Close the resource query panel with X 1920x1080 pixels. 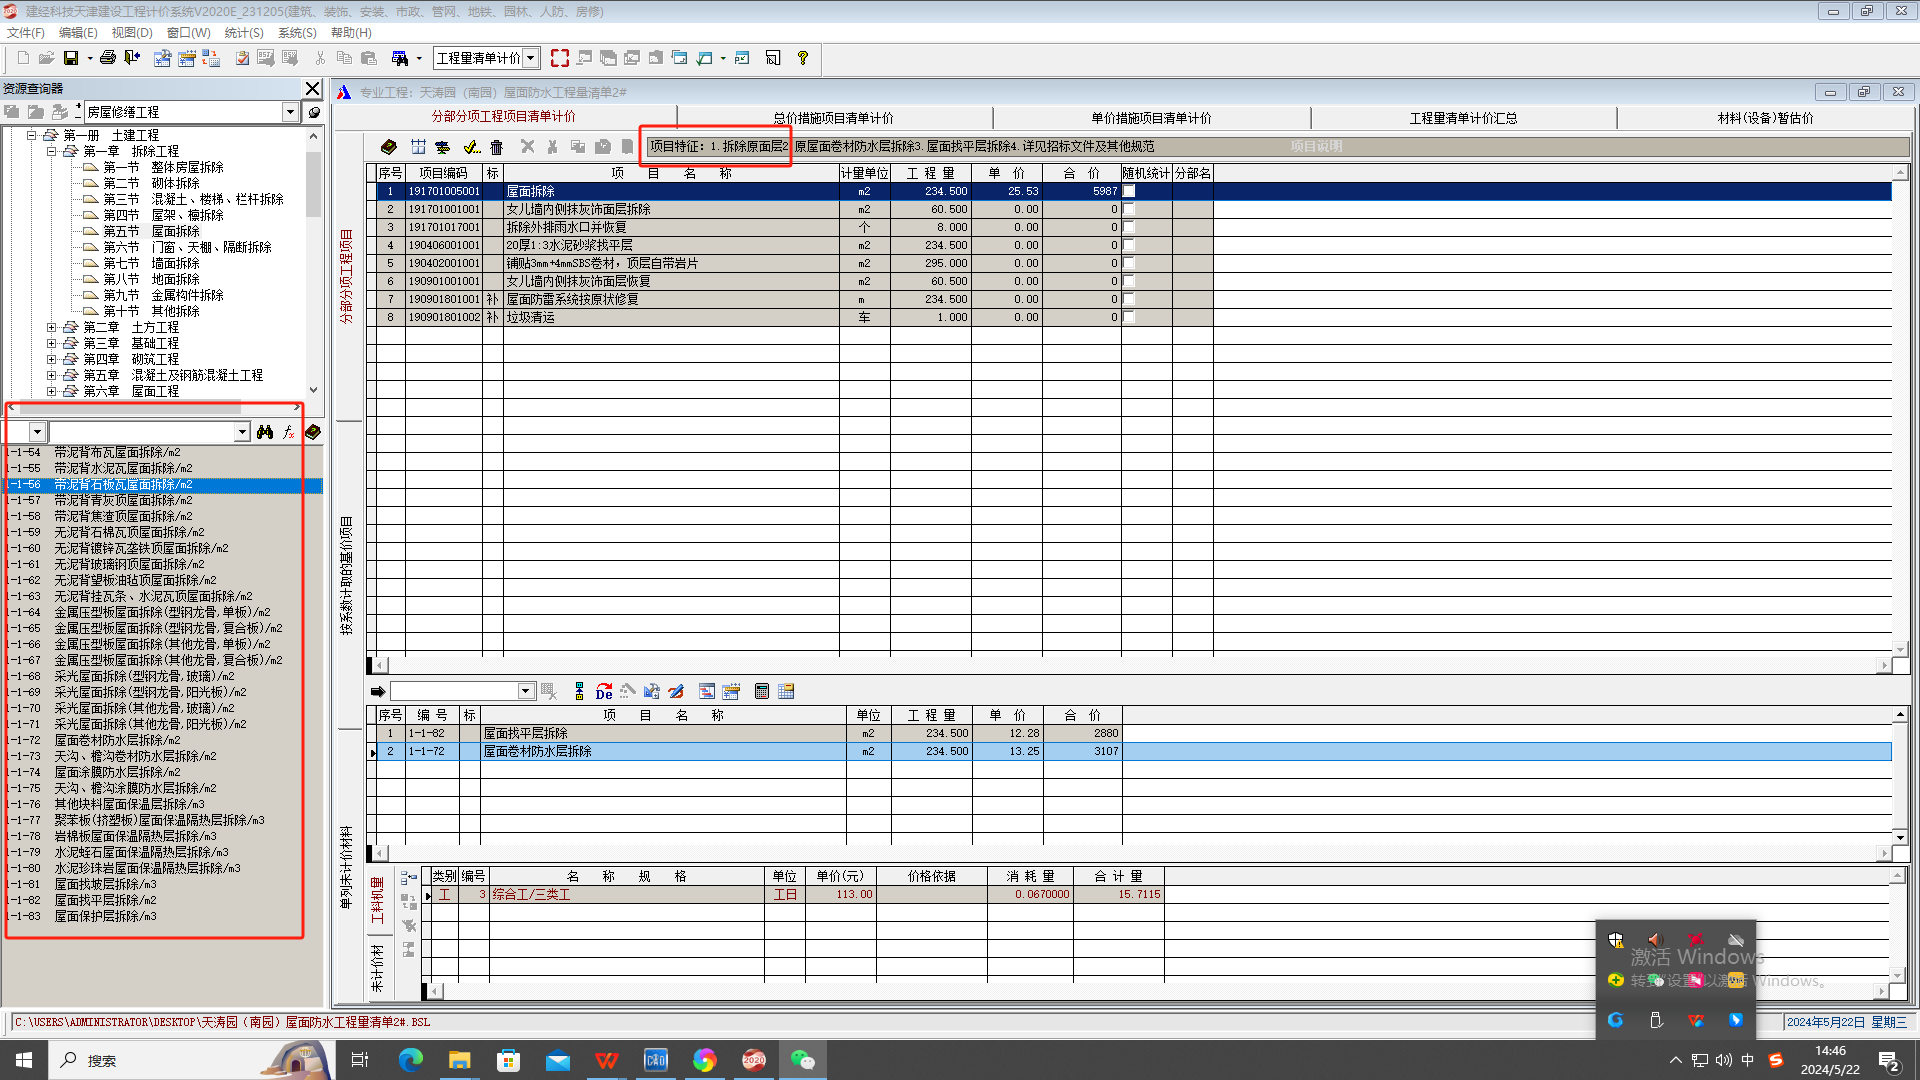click(x=313, y=89)
